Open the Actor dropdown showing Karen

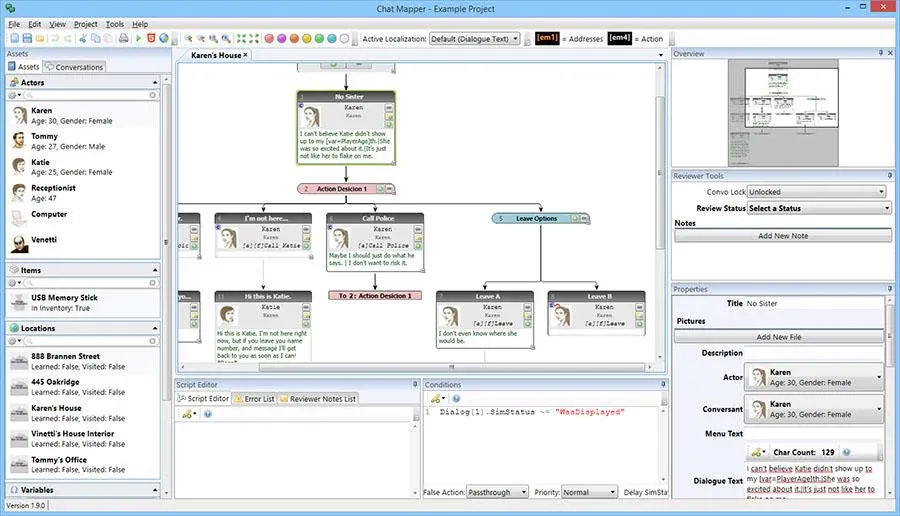point(814,377)
